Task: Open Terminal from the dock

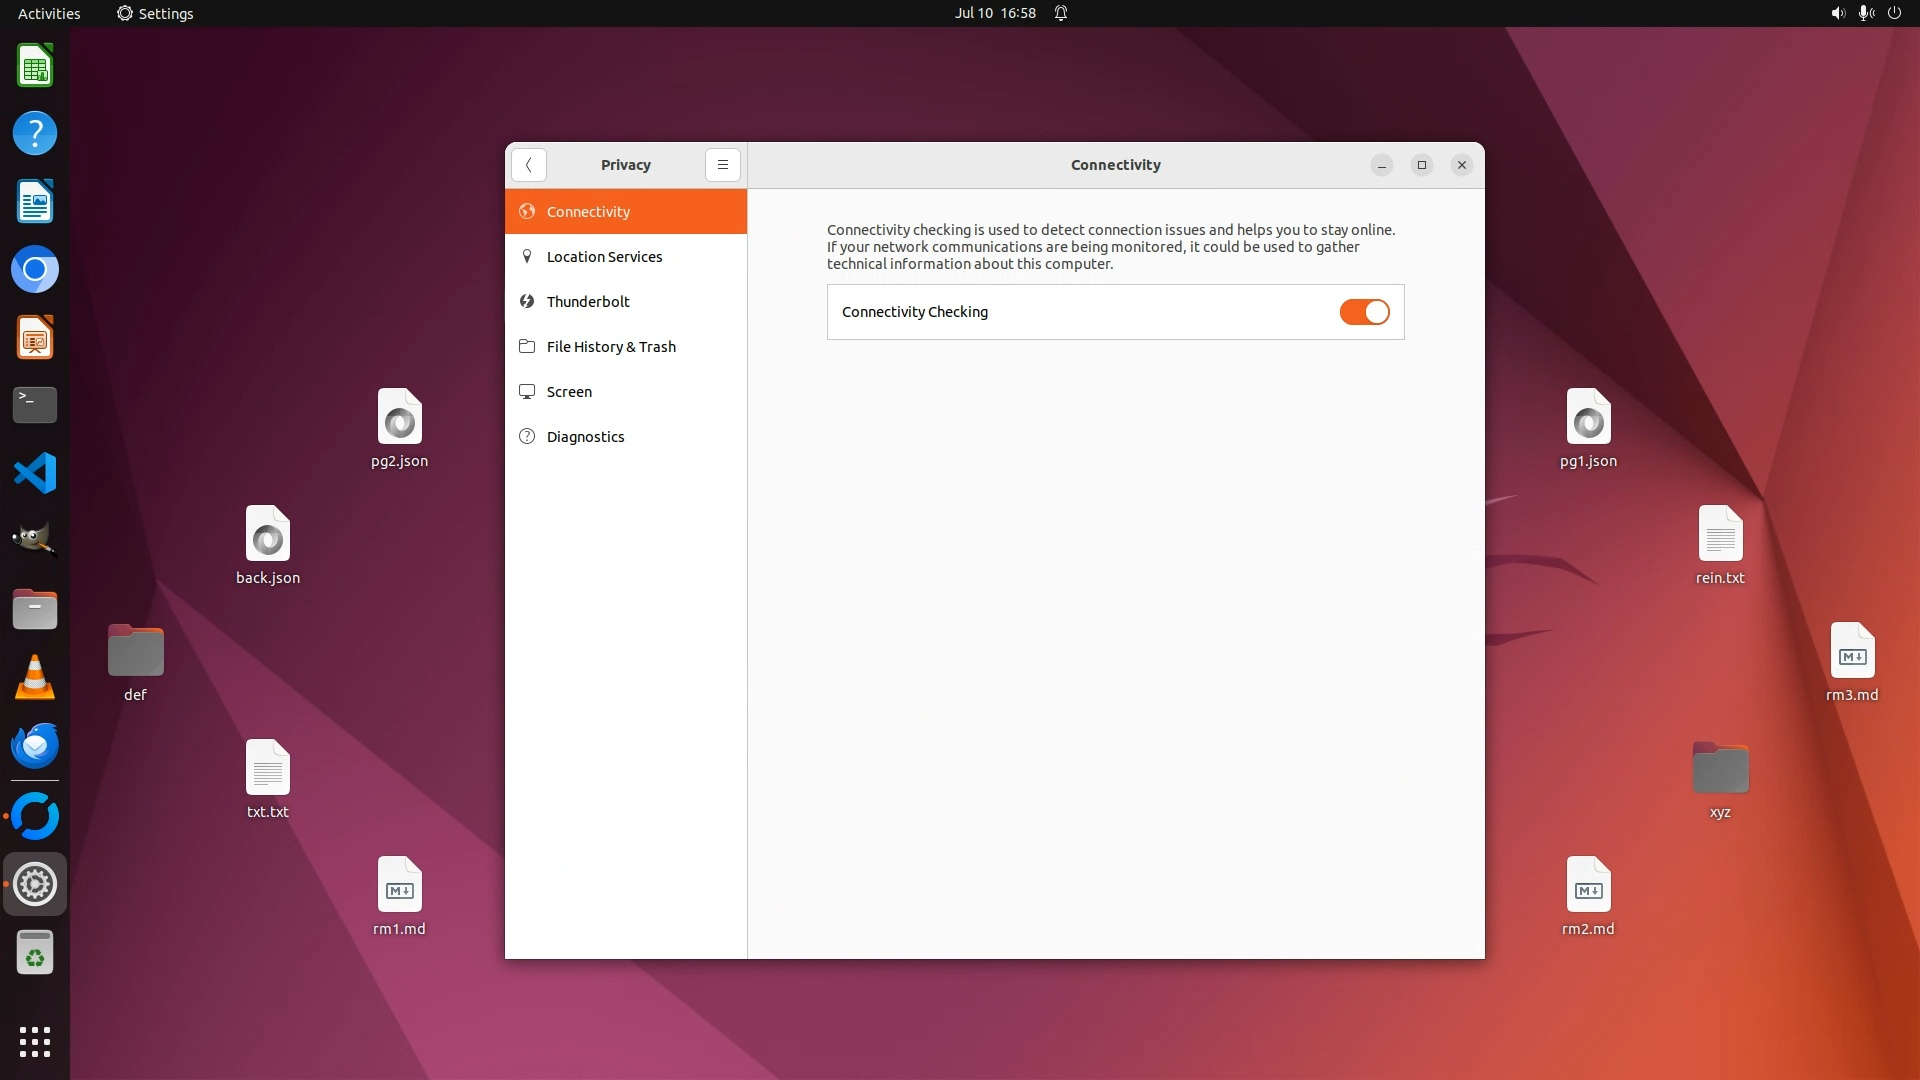Action: click(35, 405)
